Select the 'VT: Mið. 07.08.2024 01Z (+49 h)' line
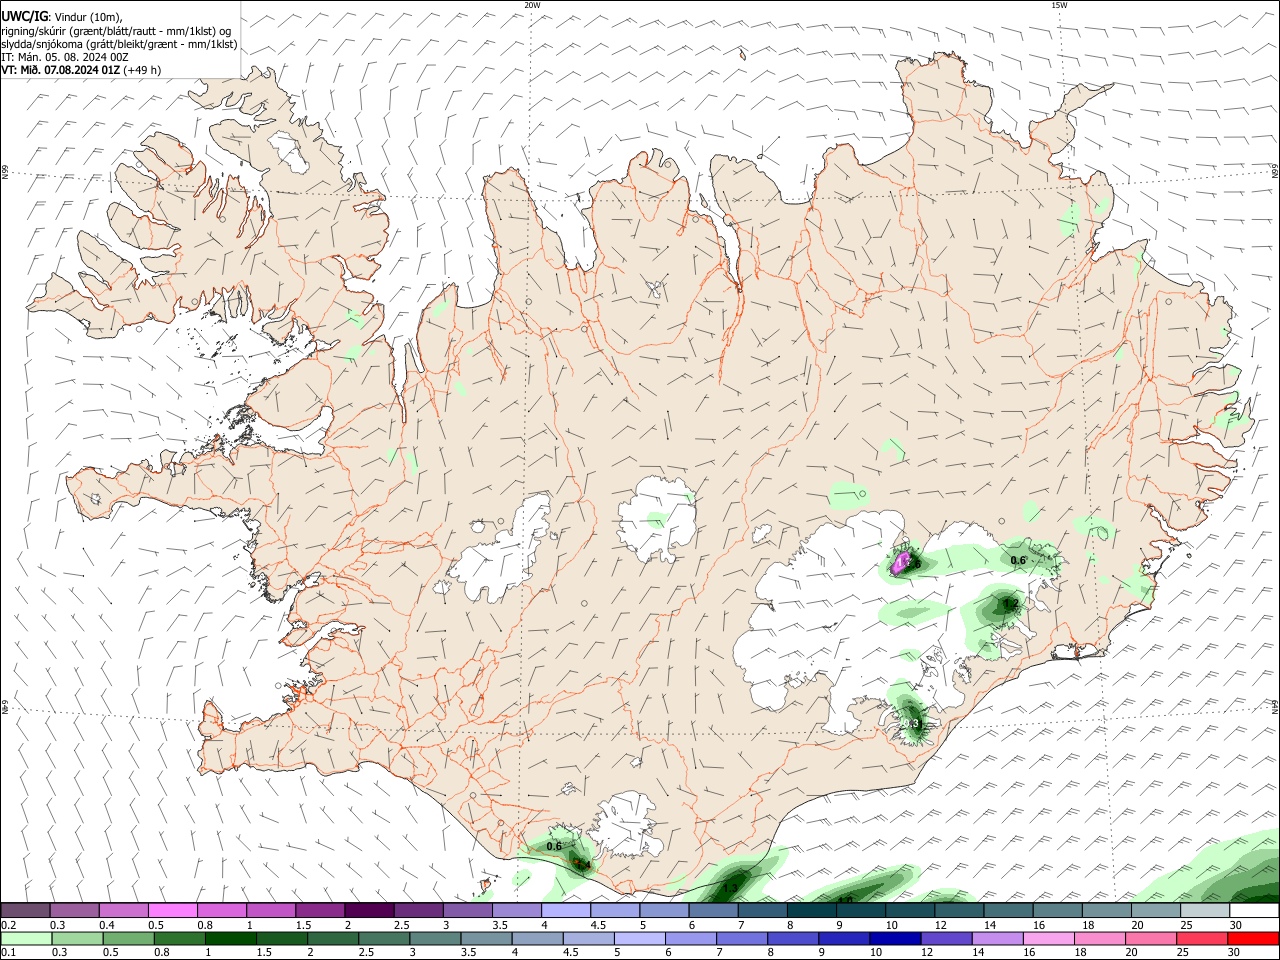This screenshot has width=1280, height=960. tap(81, 70)
